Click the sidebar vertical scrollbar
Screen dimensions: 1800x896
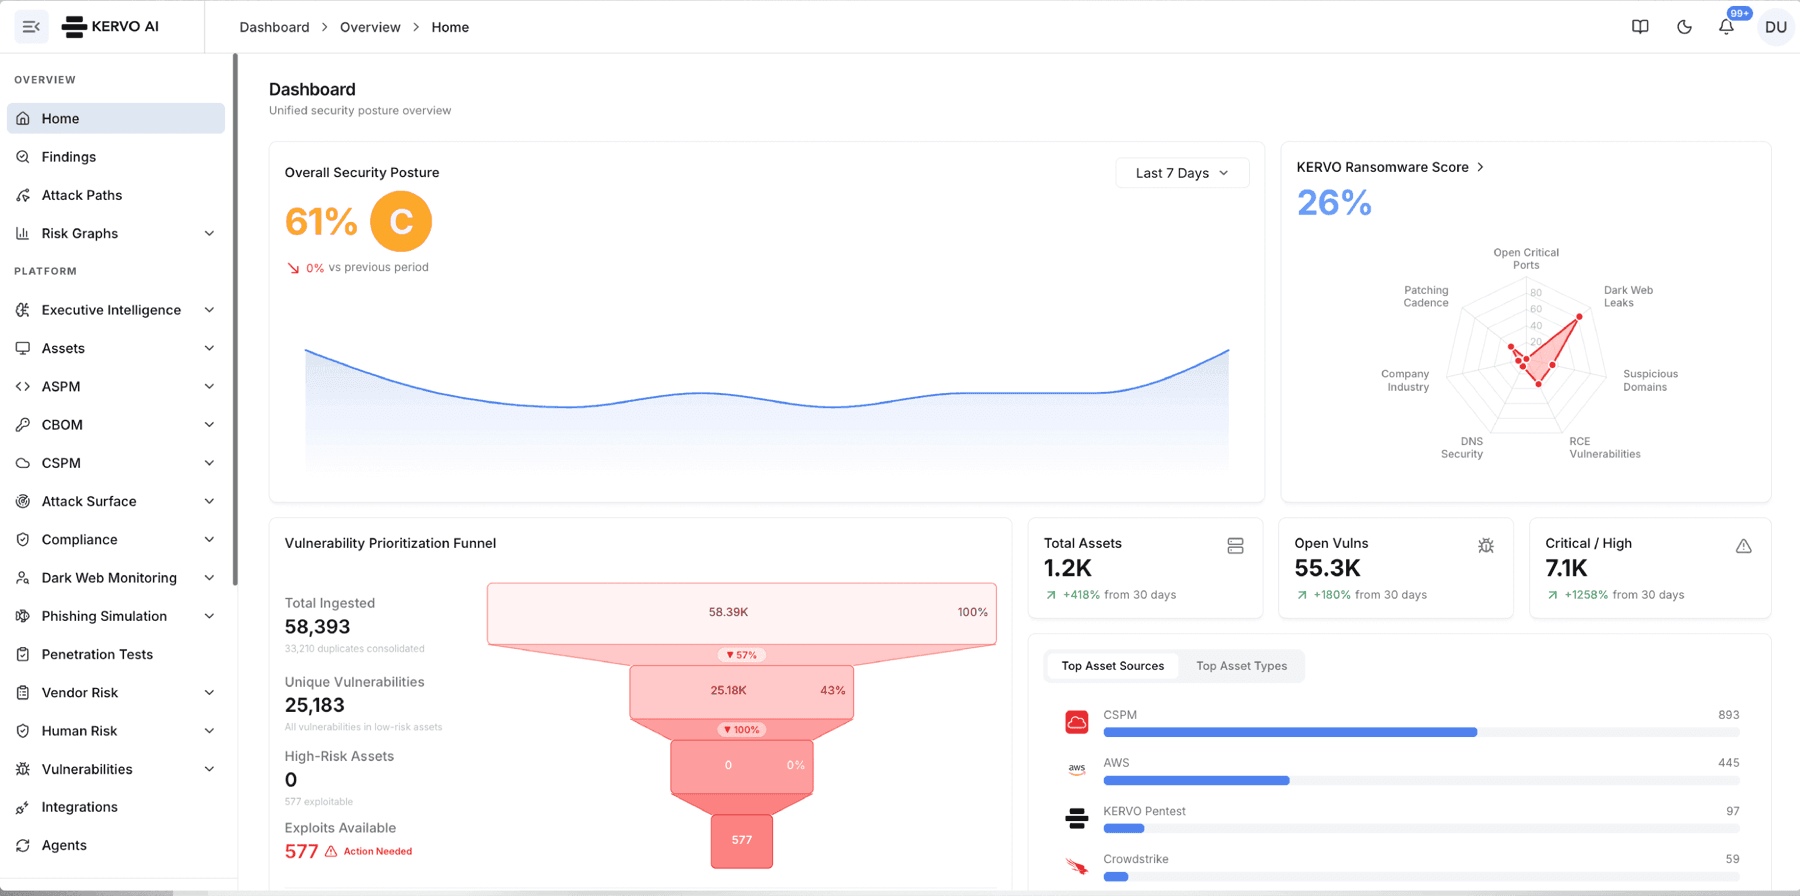235,320
